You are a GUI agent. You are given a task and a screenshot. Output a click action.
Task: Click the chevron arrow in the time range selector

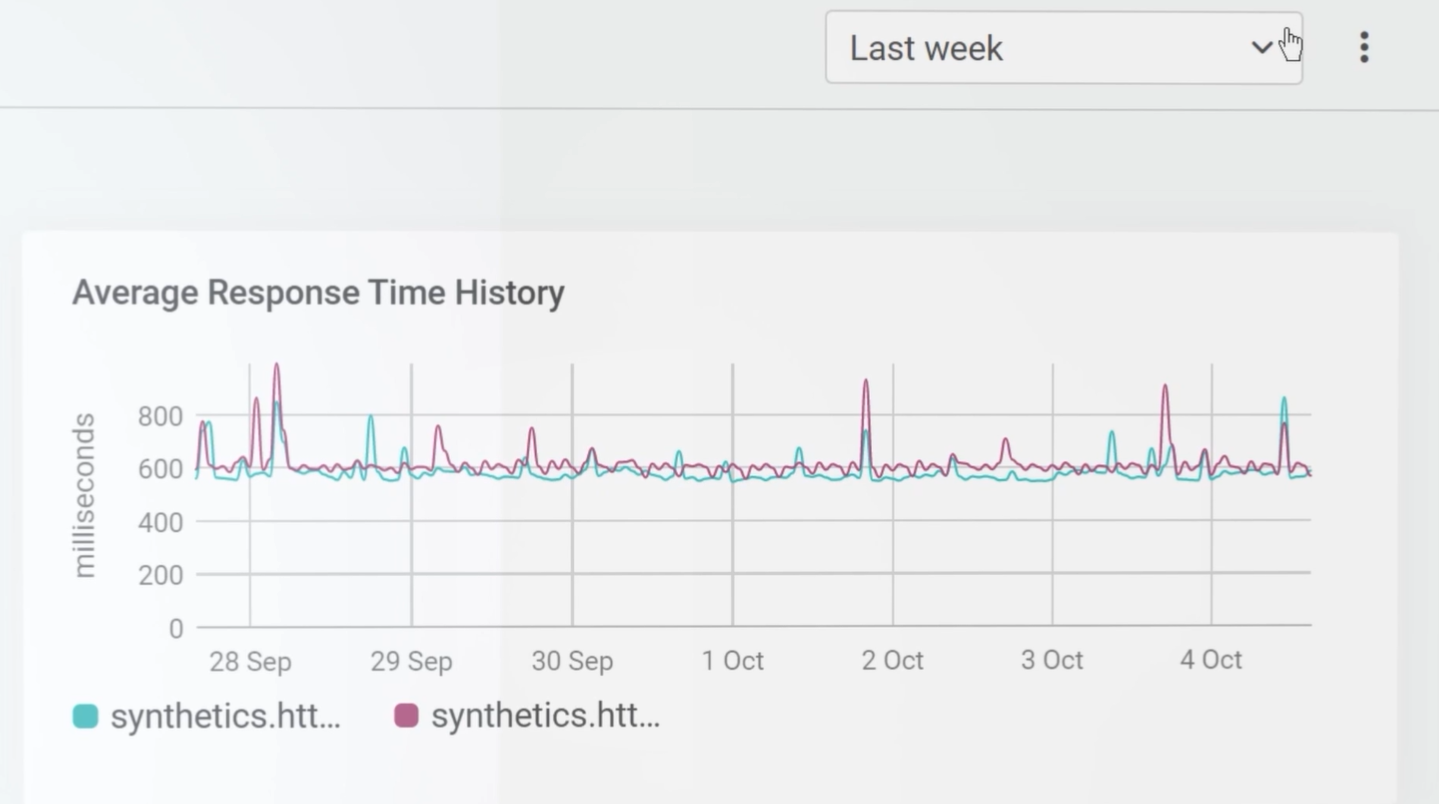pyautogui.click(x=1261, y=48)
